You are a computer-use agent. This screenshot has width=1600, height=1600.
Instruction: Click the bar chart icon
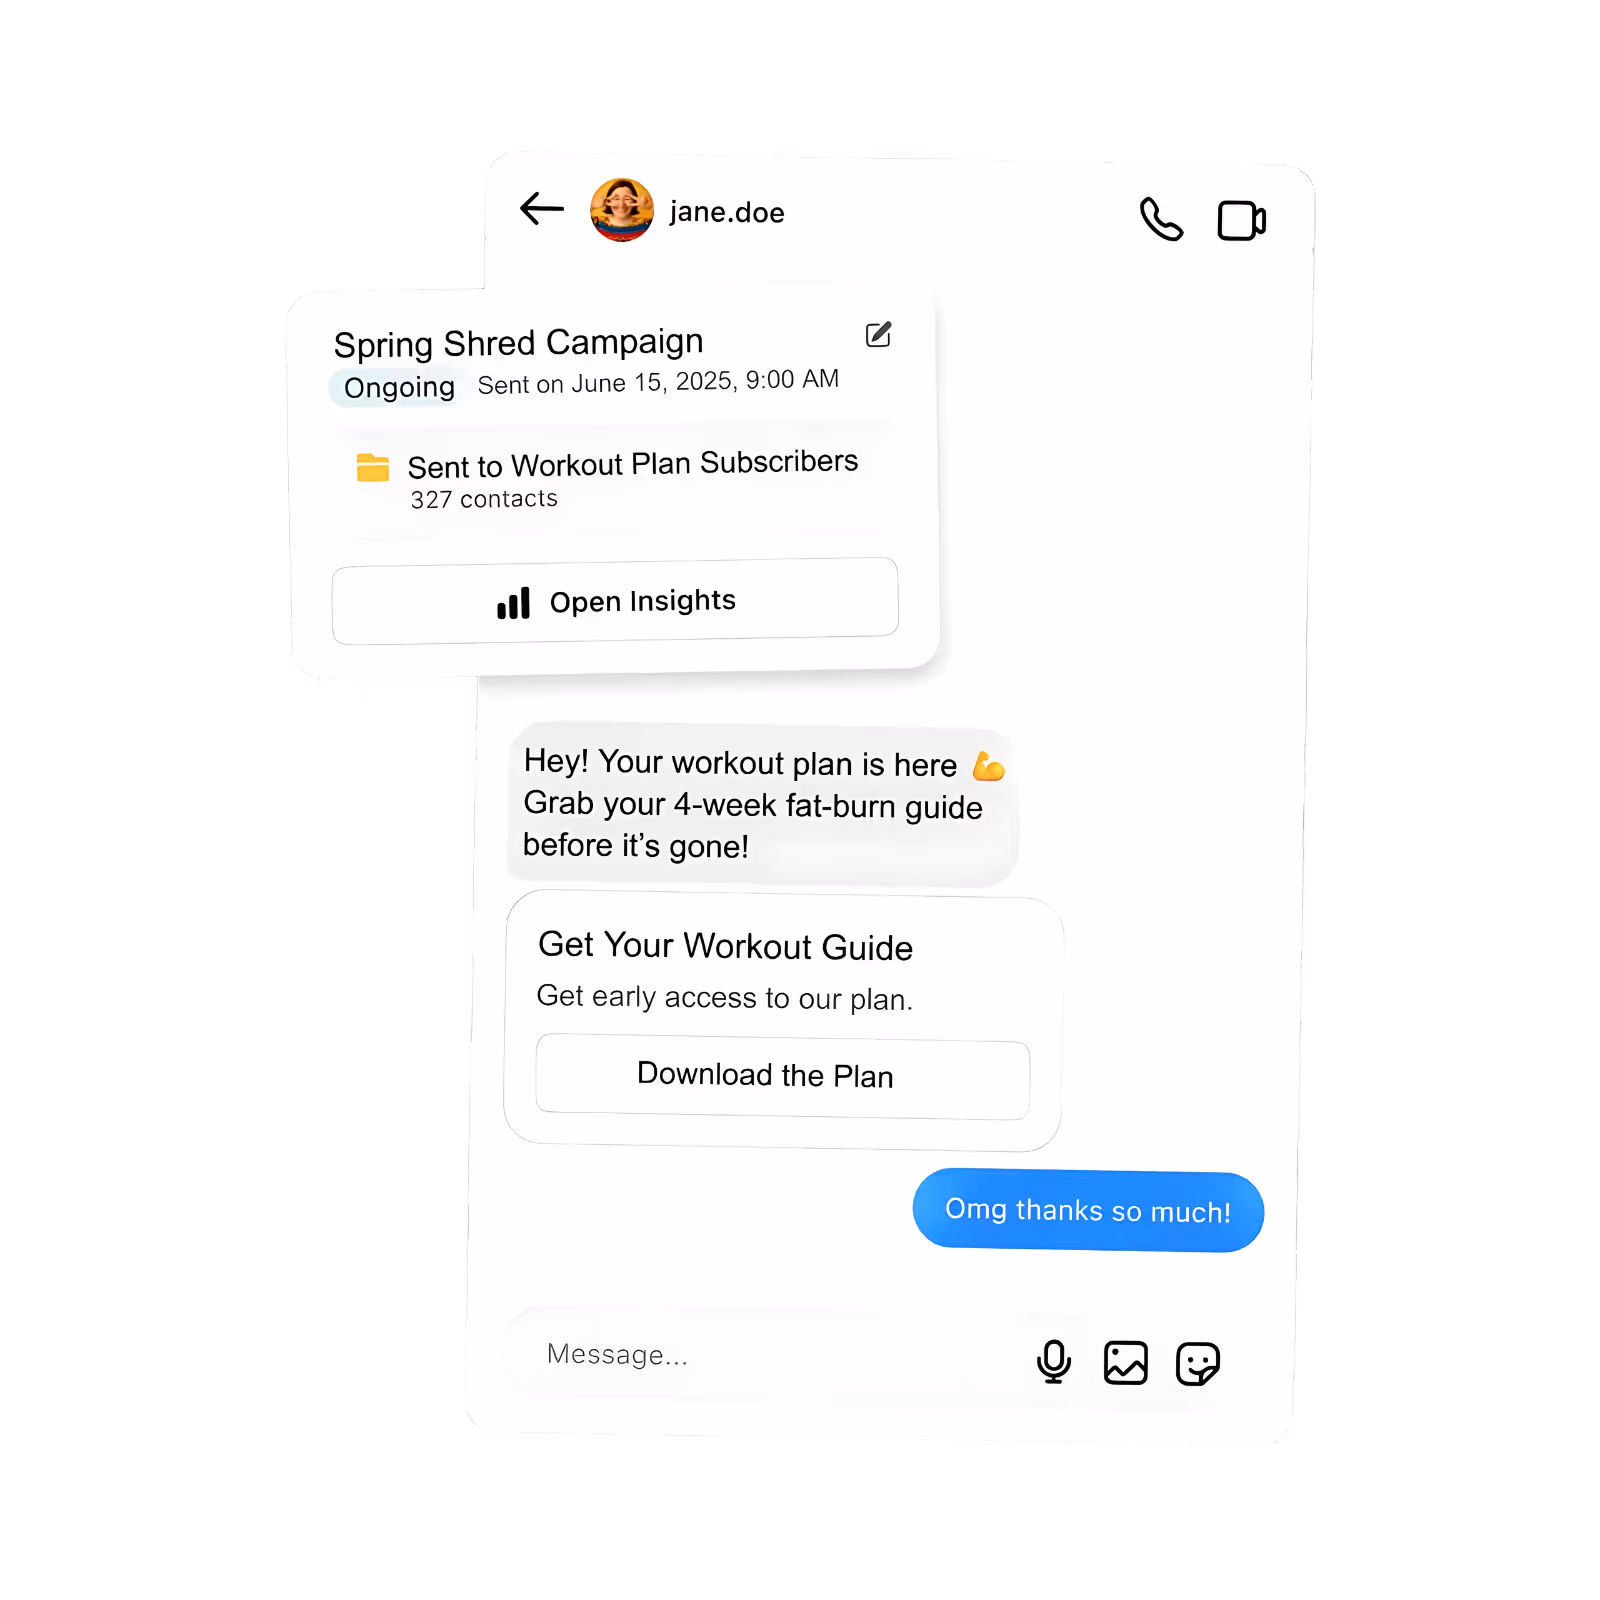click(513, 603)
